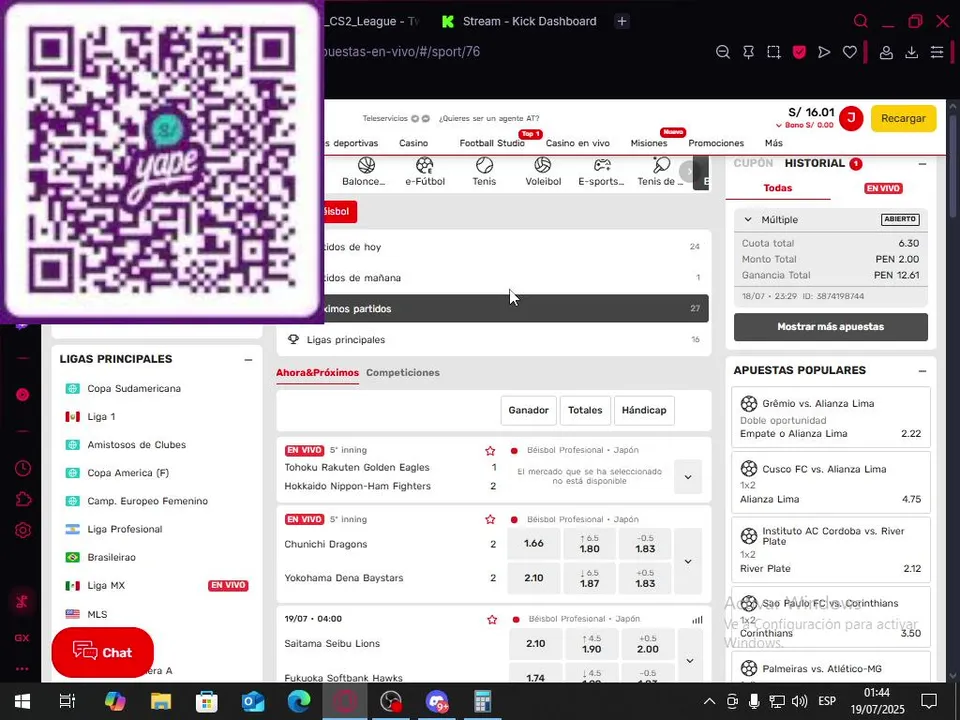Open history clock icon in browser sidebar
960x720 pixels.
pos(23,468)
